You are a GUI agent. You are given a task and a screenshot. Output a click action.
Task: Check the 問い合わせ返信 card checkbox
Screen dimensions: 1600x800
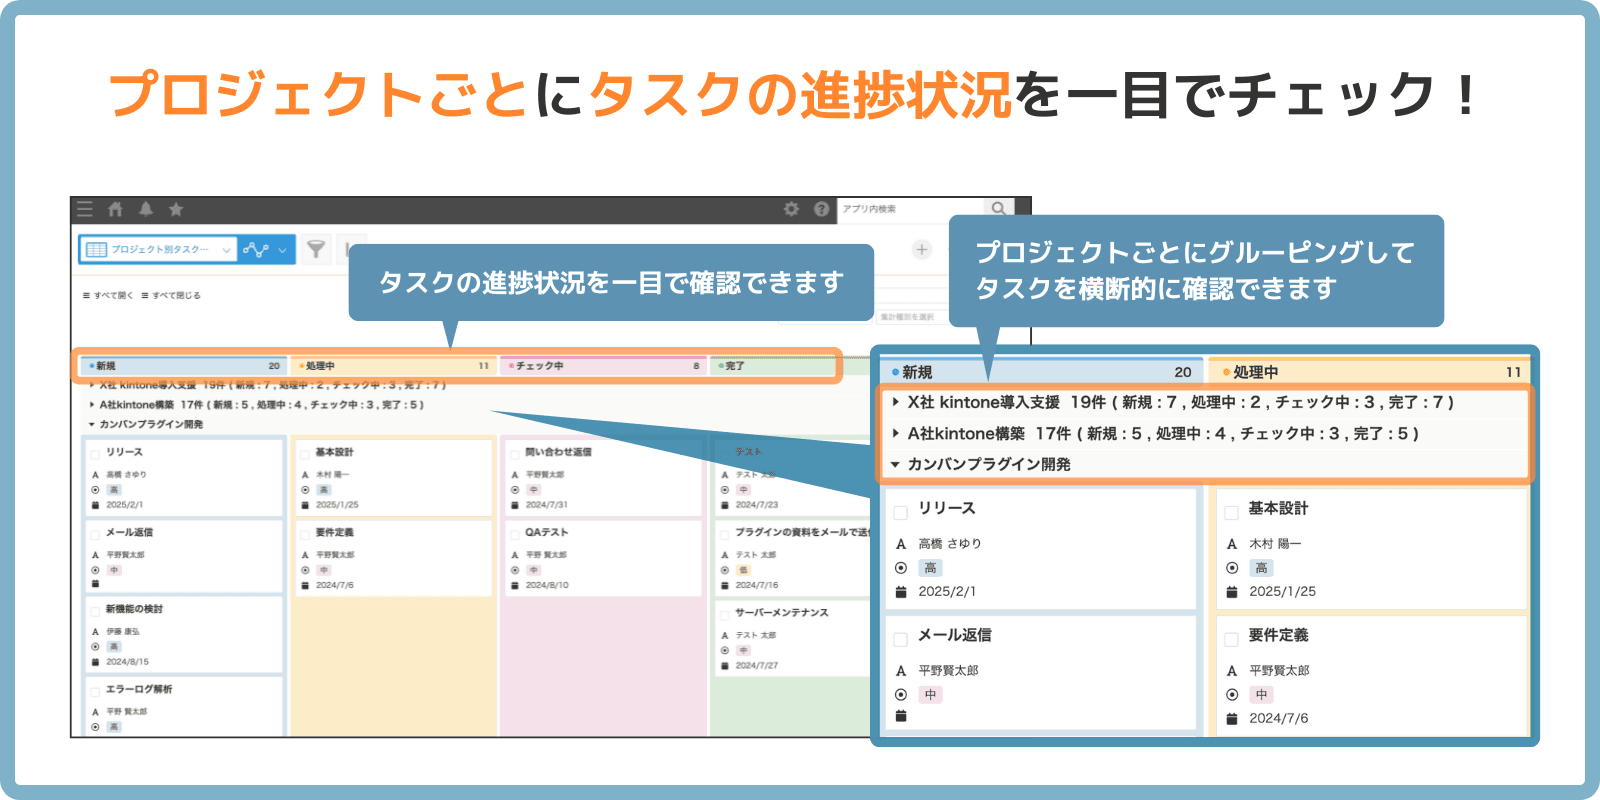[515, 453]
